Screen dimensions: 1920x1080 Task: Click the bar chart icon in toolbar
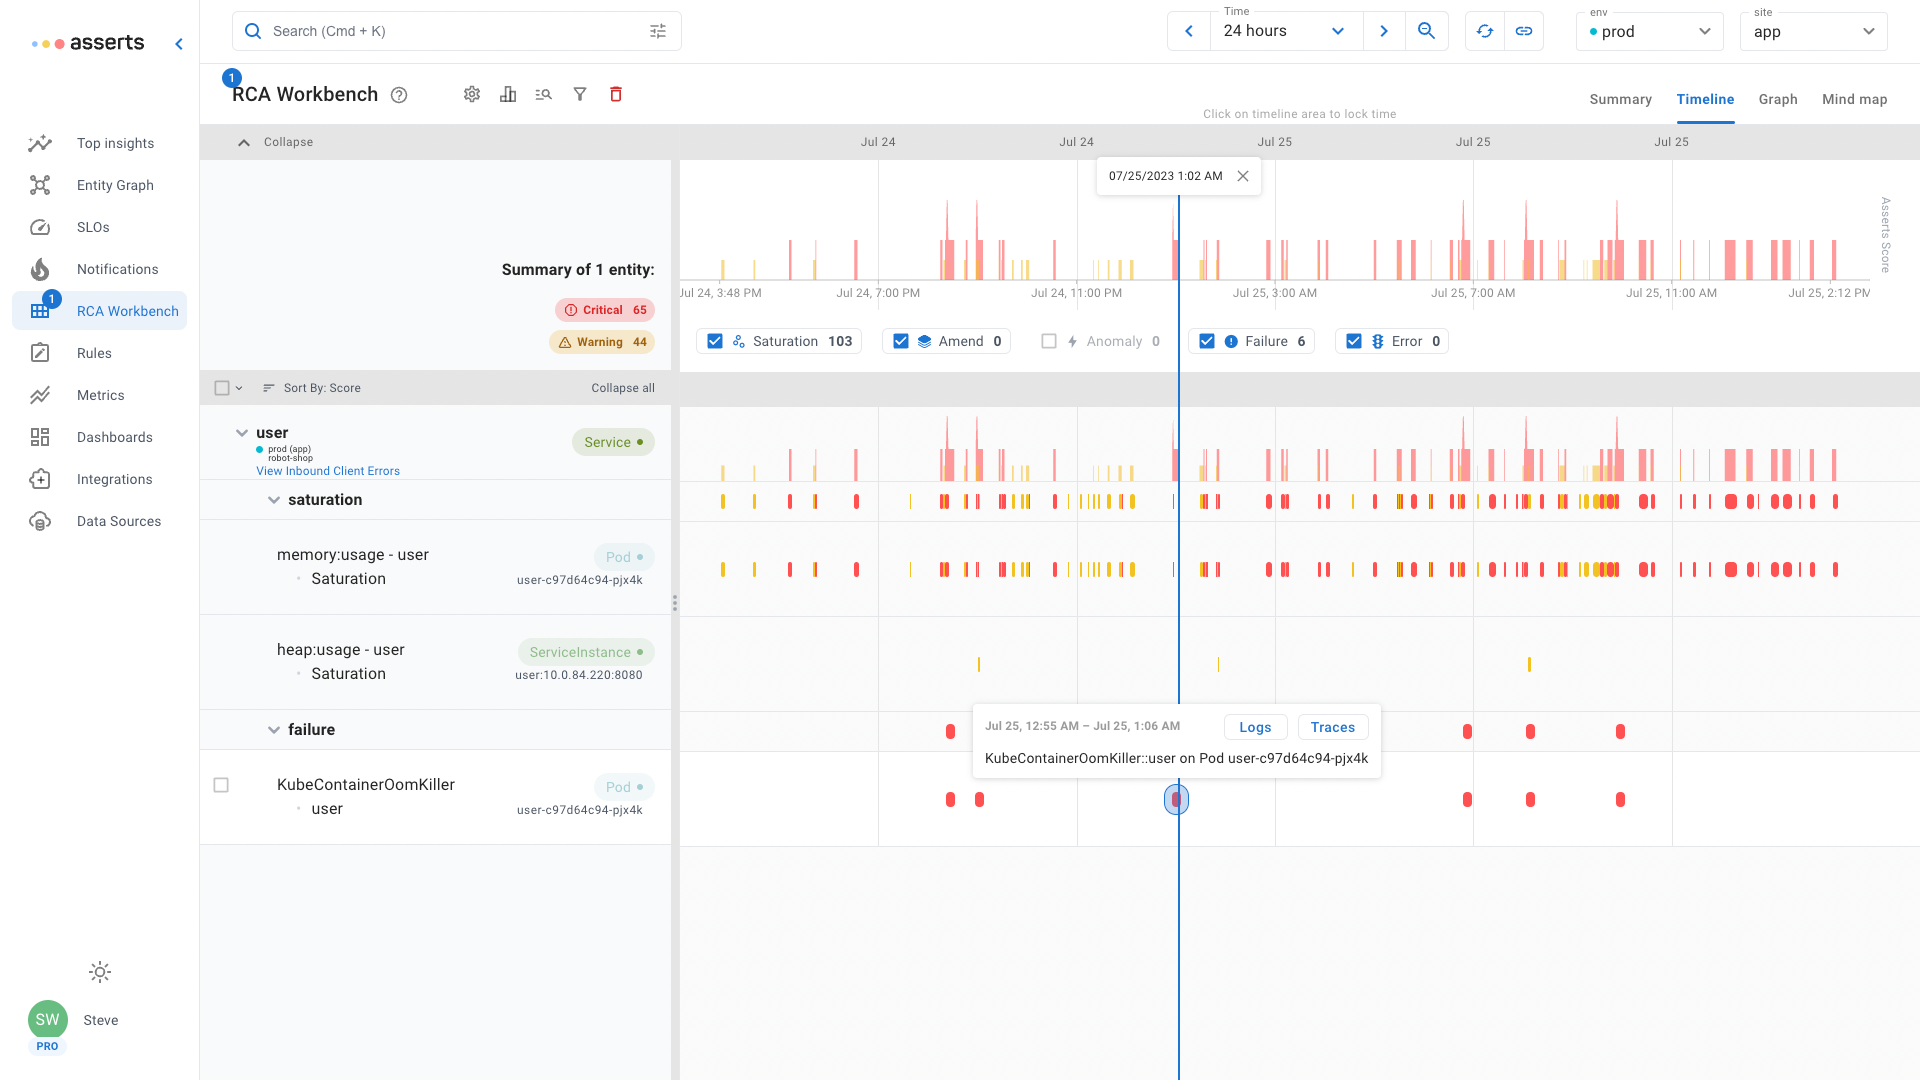tap(508, 94)
